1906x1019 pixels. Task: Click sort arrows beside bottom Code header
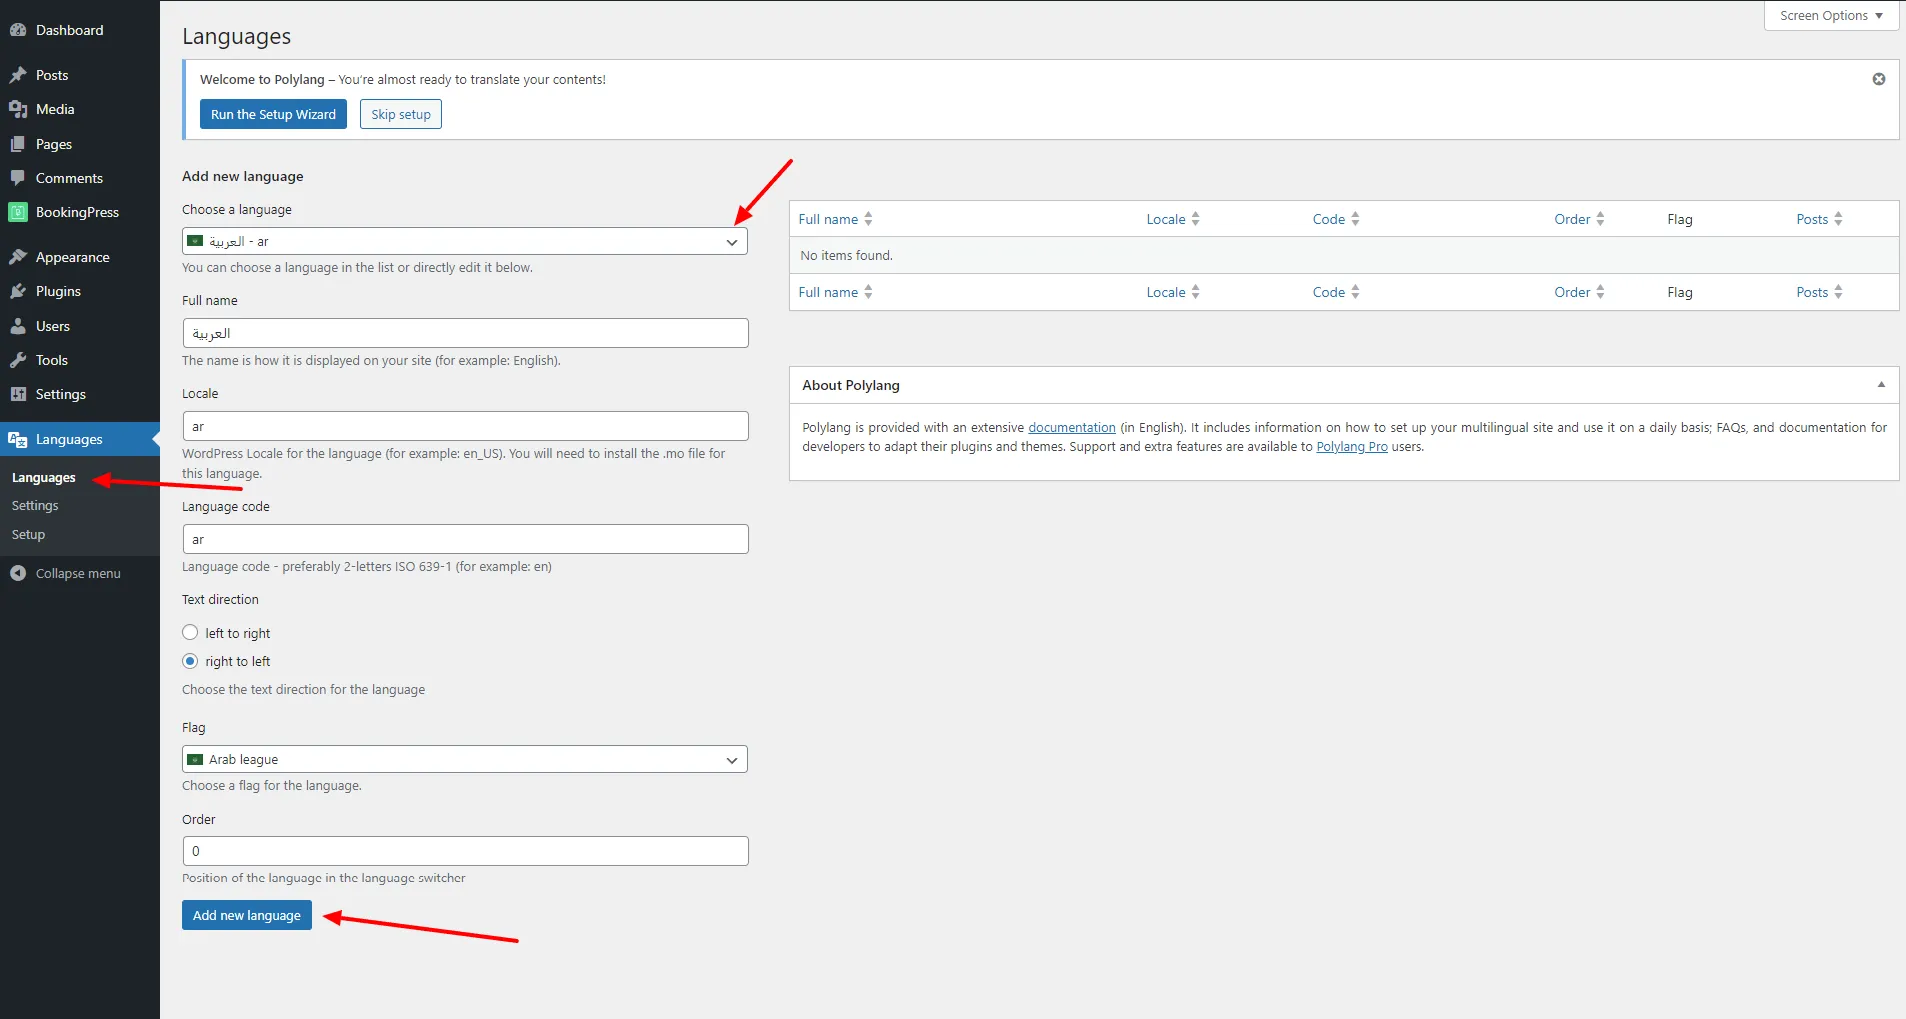point(1355,292)
